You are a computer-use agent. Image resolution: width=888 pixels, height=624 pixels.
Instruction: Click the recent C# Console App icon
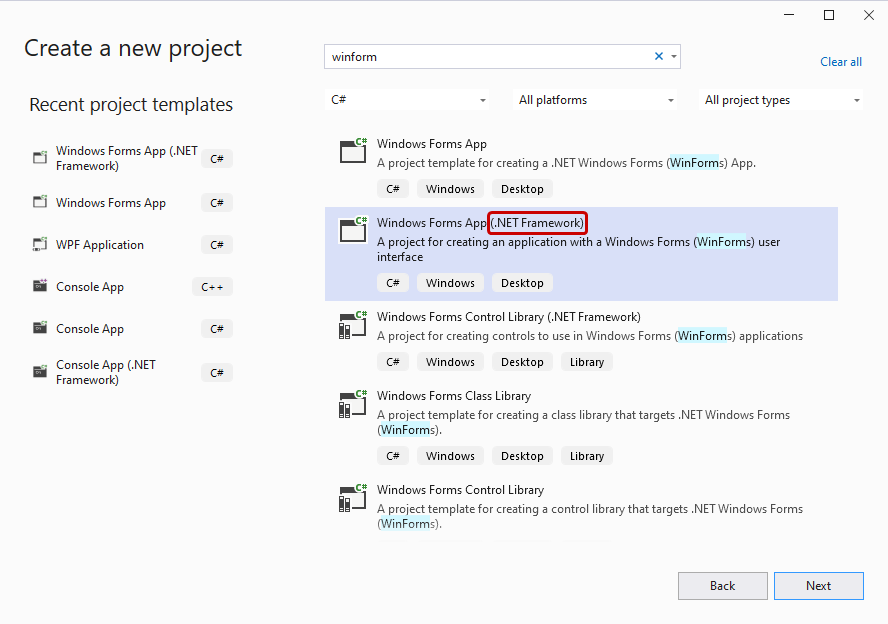pyautogui.click(x=40, y=328)
